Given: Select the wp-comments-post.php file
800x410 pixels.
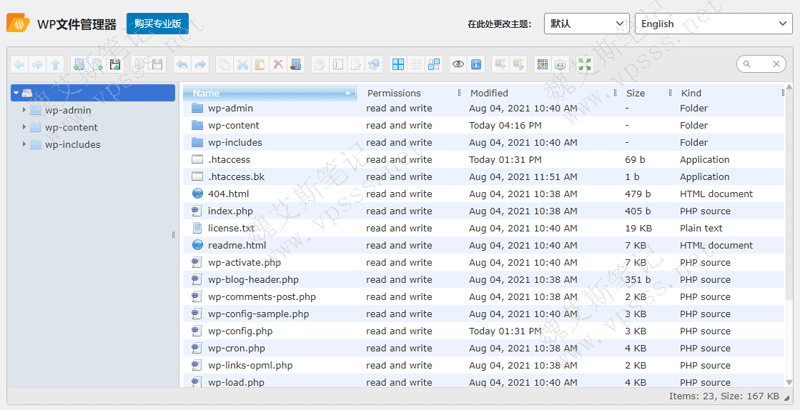Looking at the screenshot, I should (483, 297).
